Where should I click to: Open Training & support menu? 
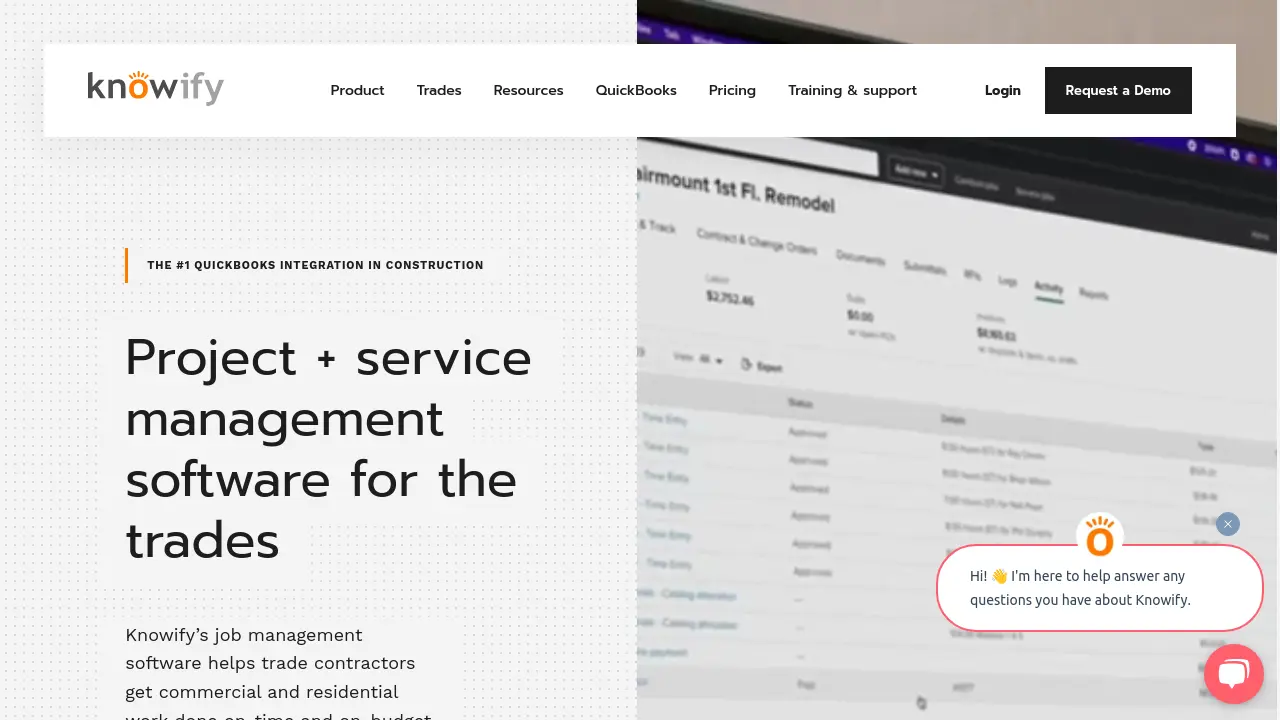[x=852, y=90]
